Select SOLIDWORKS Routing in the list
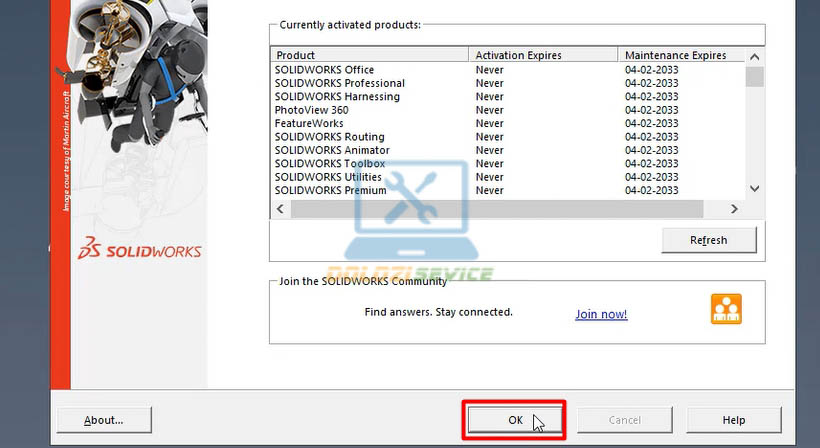The height and width of the screenshot is (448, 820). 329,137
